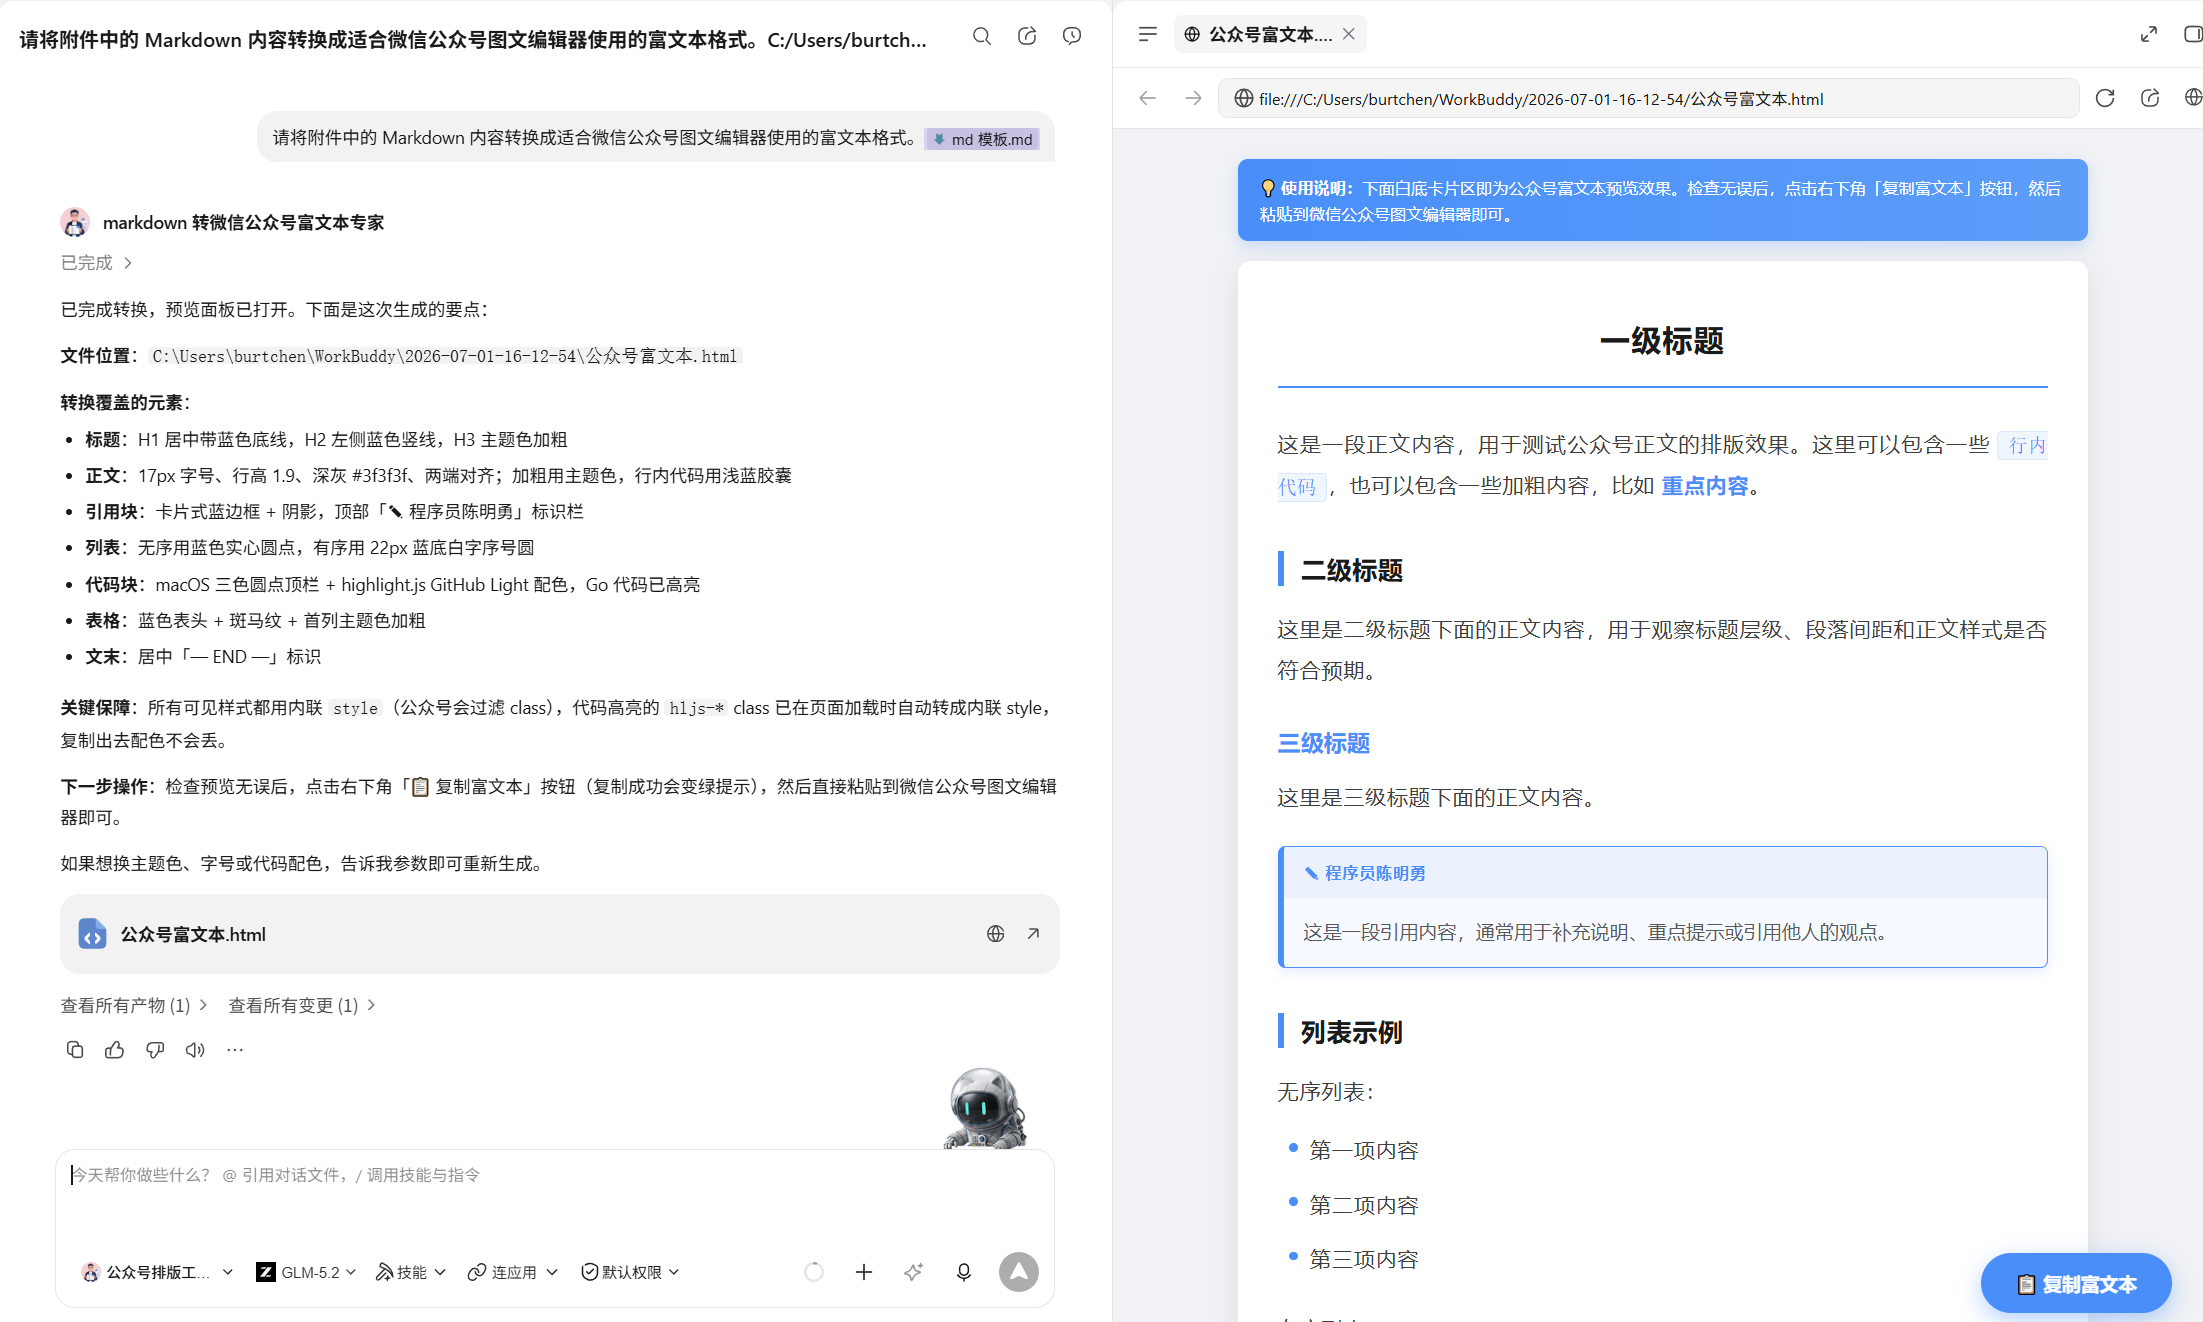Click the 列表示例 heading in preview
This screenshot has width=2203, height=1322.
pos(1351,1032)
